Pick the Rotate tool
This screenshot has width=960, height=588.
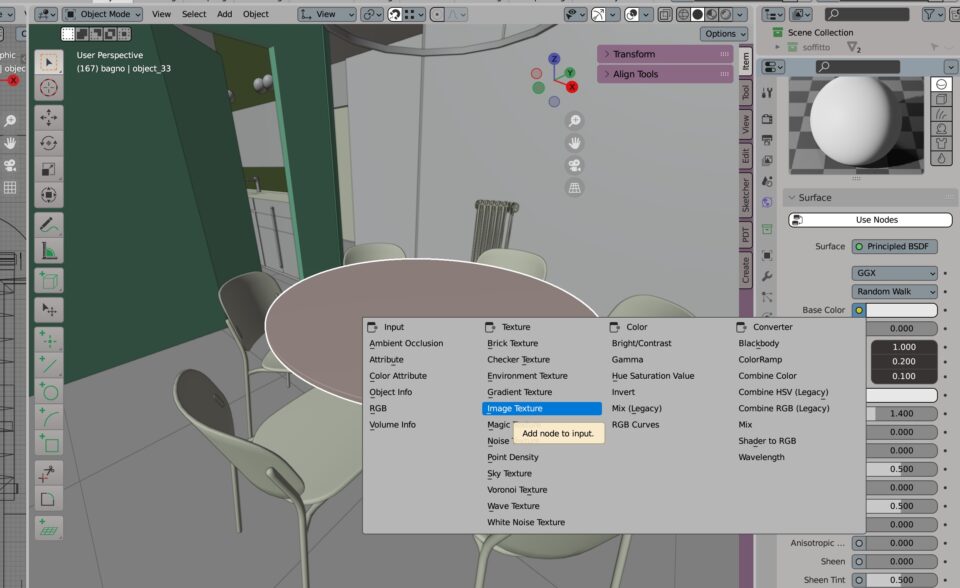(x=48, y=143)
